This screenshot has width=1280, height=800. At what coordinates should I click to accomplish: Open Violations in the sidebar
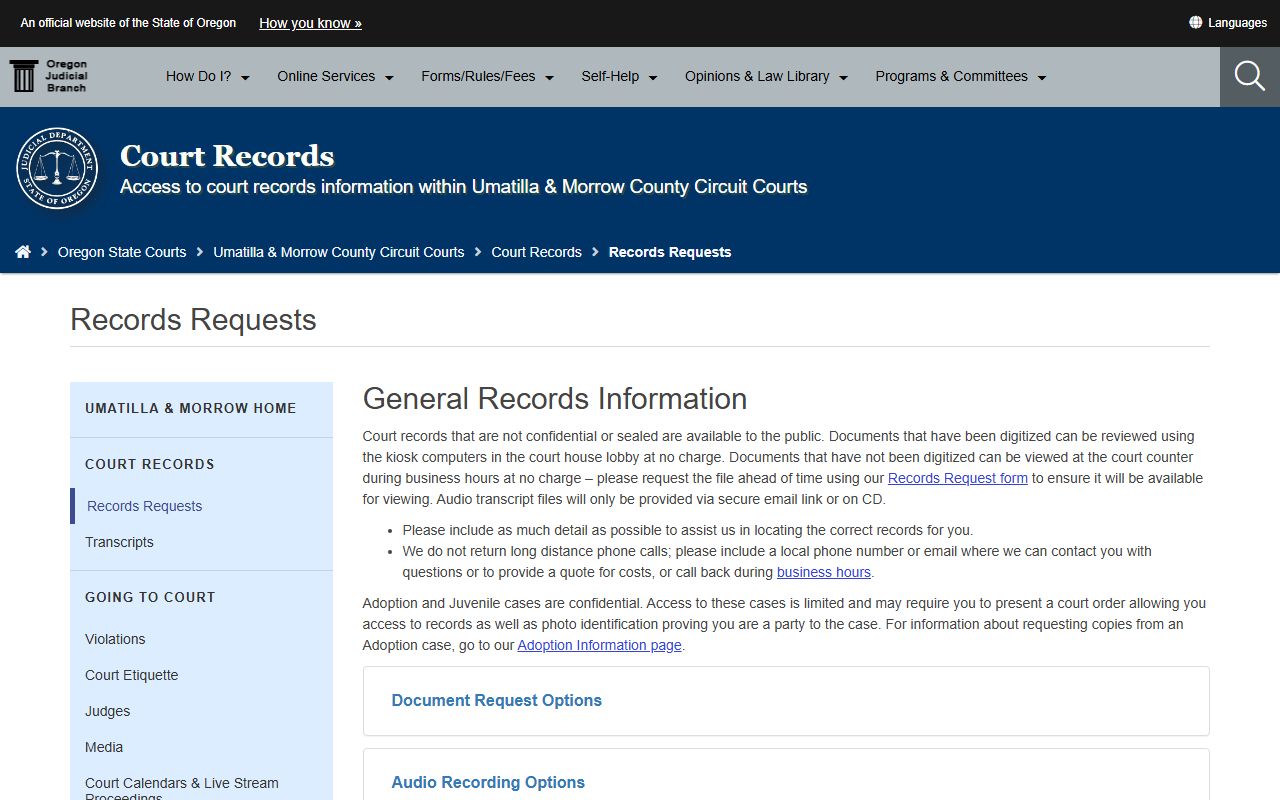(115, 639)
